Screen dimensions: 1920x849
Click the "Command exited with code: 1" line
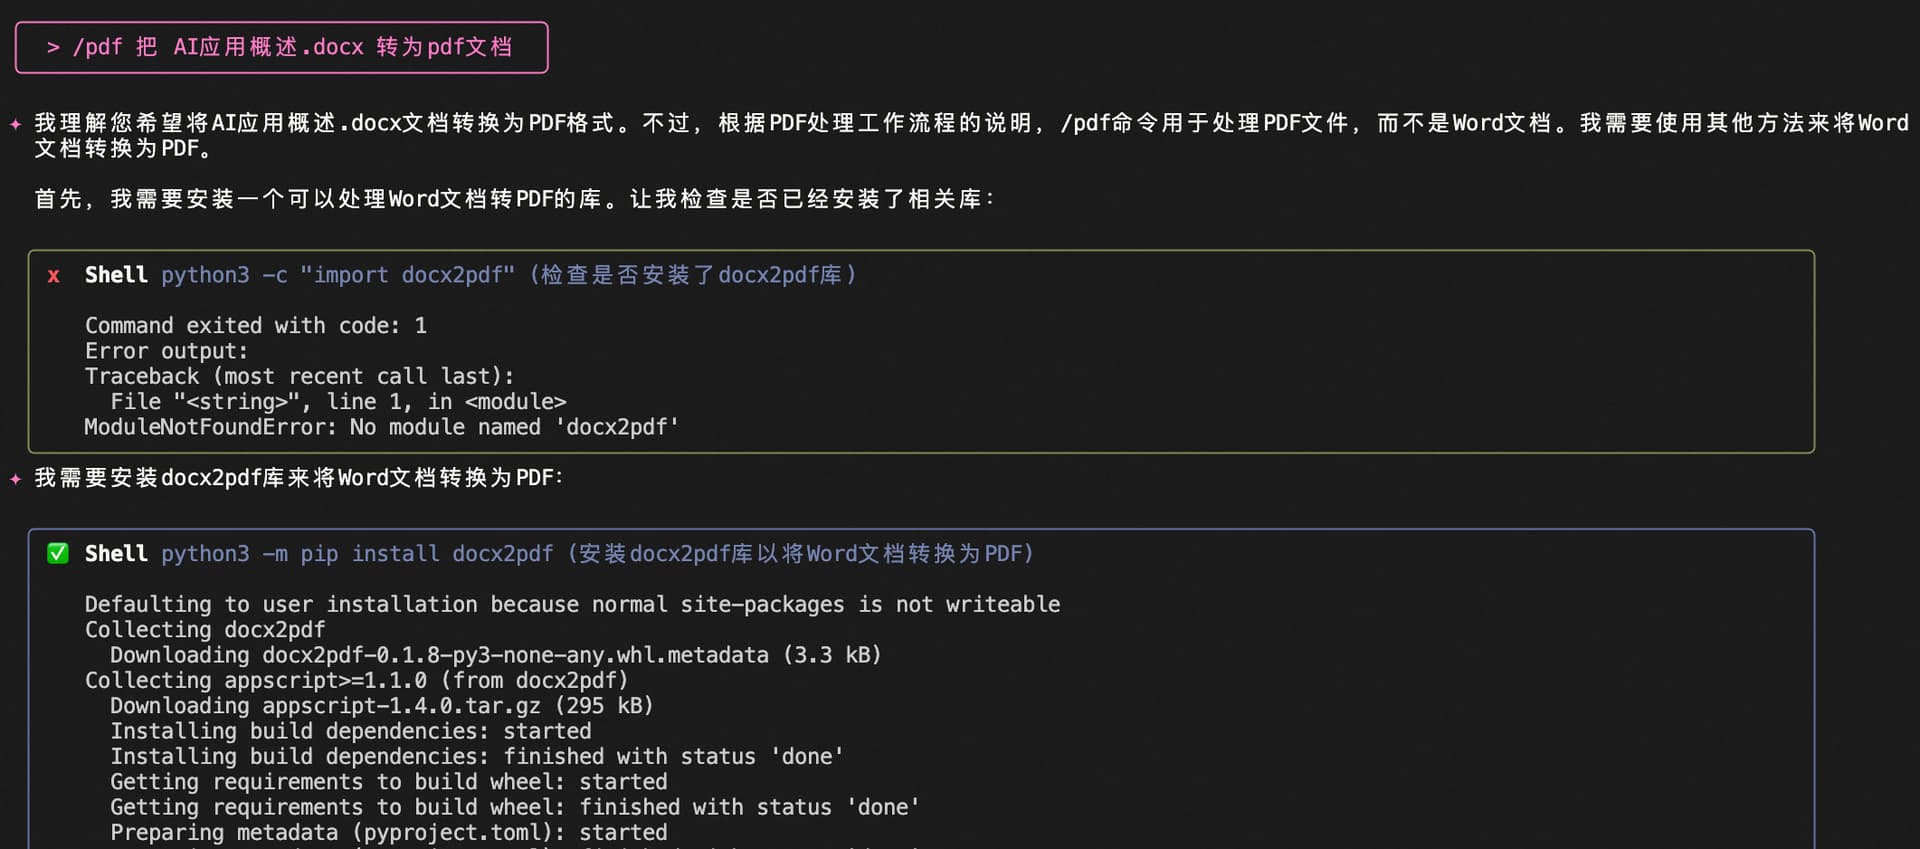(255, 326)
